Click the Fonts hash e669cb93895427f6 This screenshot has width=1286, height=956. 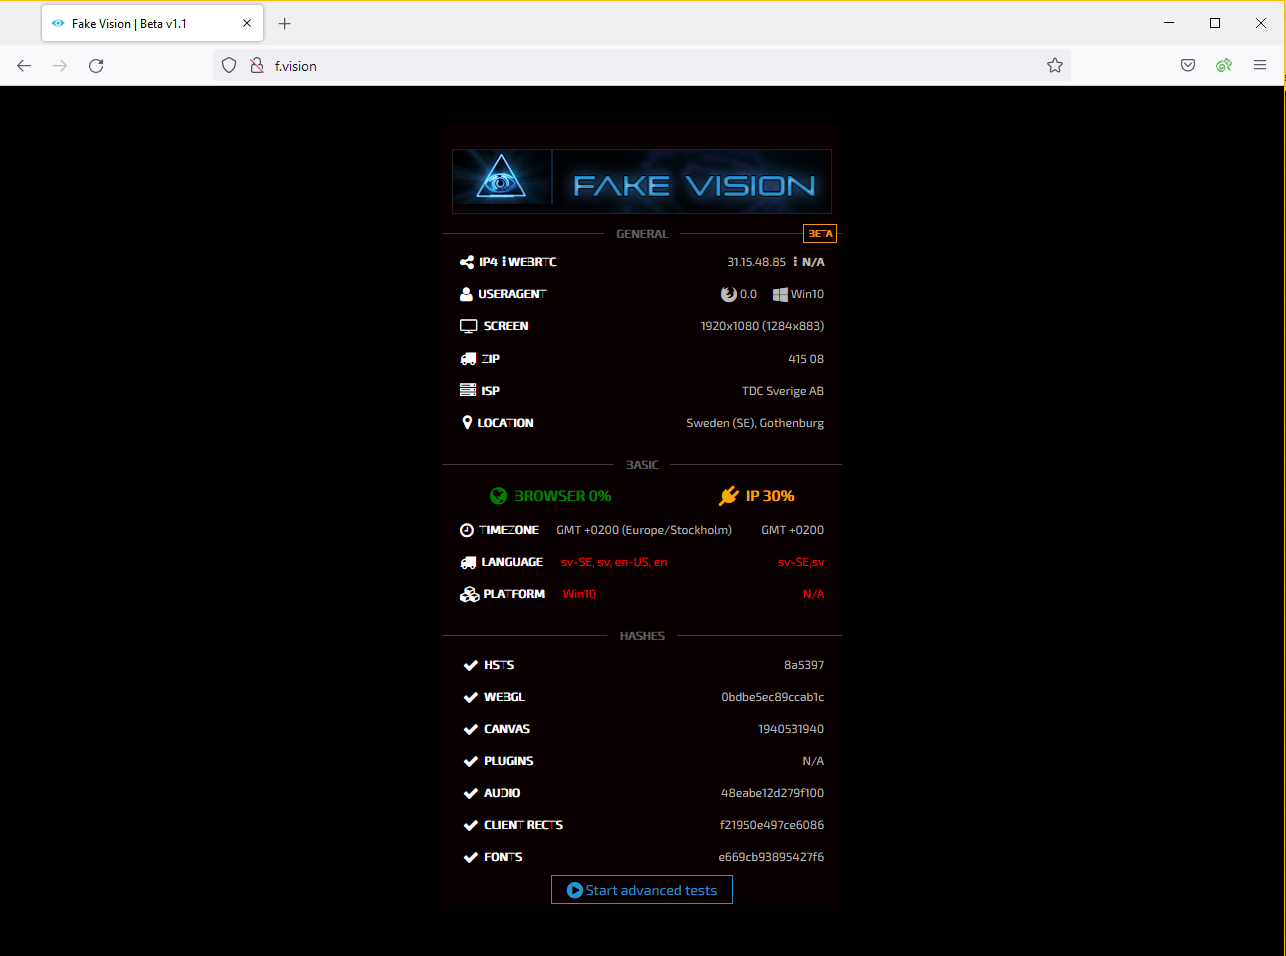(x=771, y=857)
